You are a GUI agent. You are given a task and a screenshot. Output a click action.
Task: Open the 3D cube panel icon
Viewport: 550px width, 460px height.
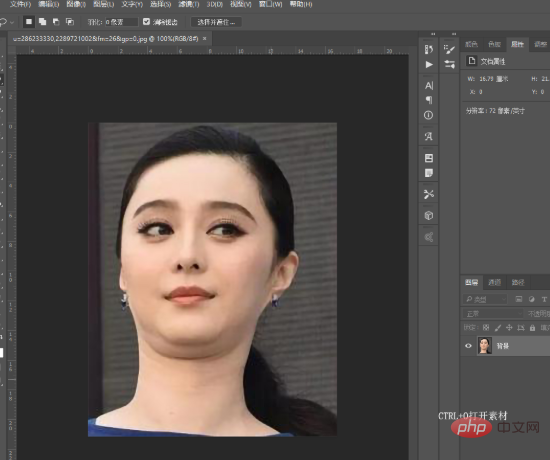[429, 215]
